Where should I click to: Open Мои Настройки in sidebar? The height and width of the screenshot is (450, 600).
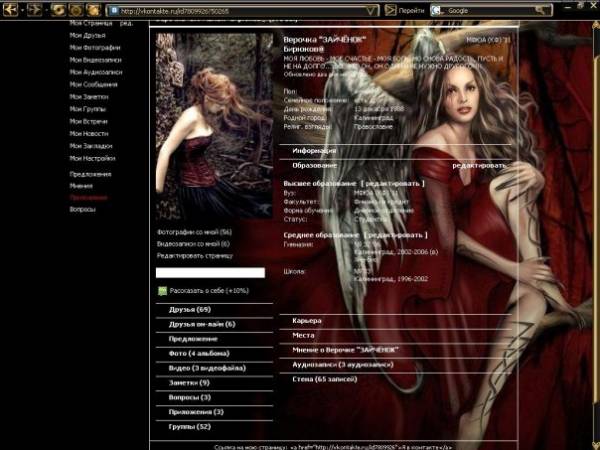coord(92,158)
